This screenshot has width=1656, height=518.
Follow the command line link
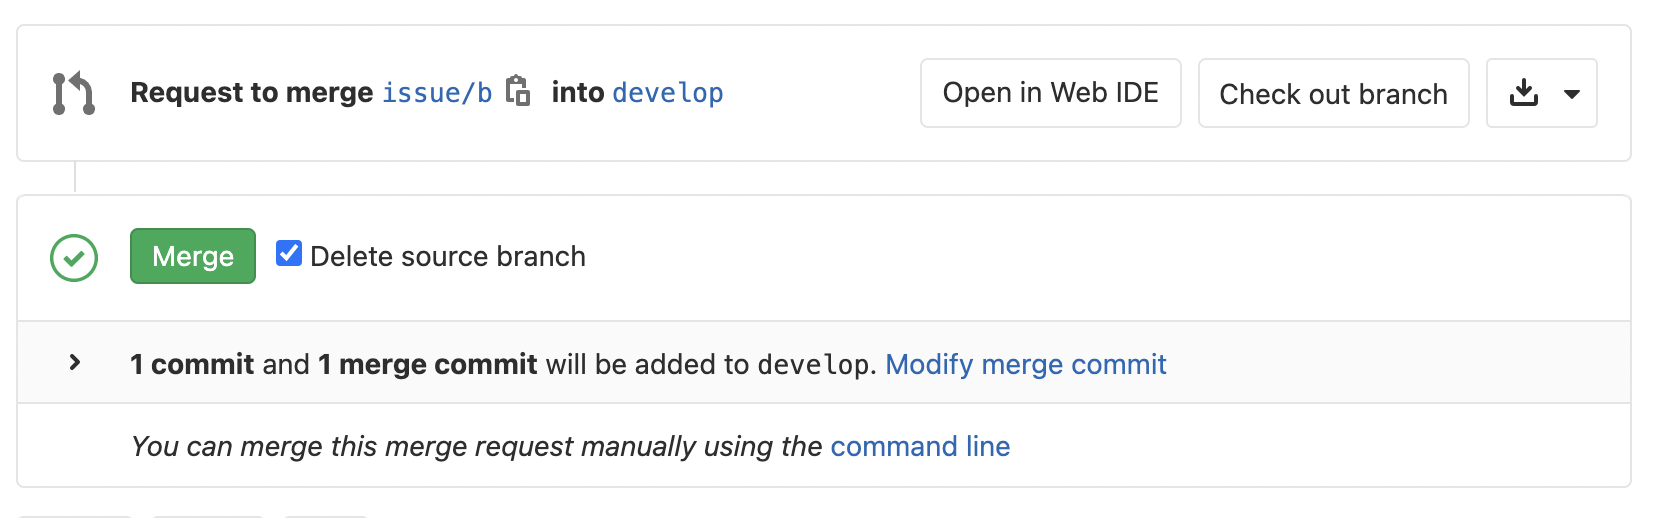point(919,446)
